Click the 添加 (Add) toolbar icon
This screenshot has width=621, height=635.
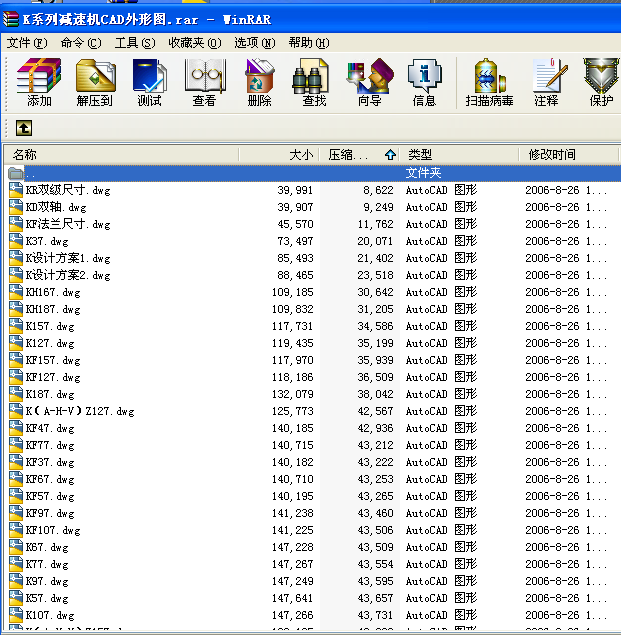click(39, 82)
